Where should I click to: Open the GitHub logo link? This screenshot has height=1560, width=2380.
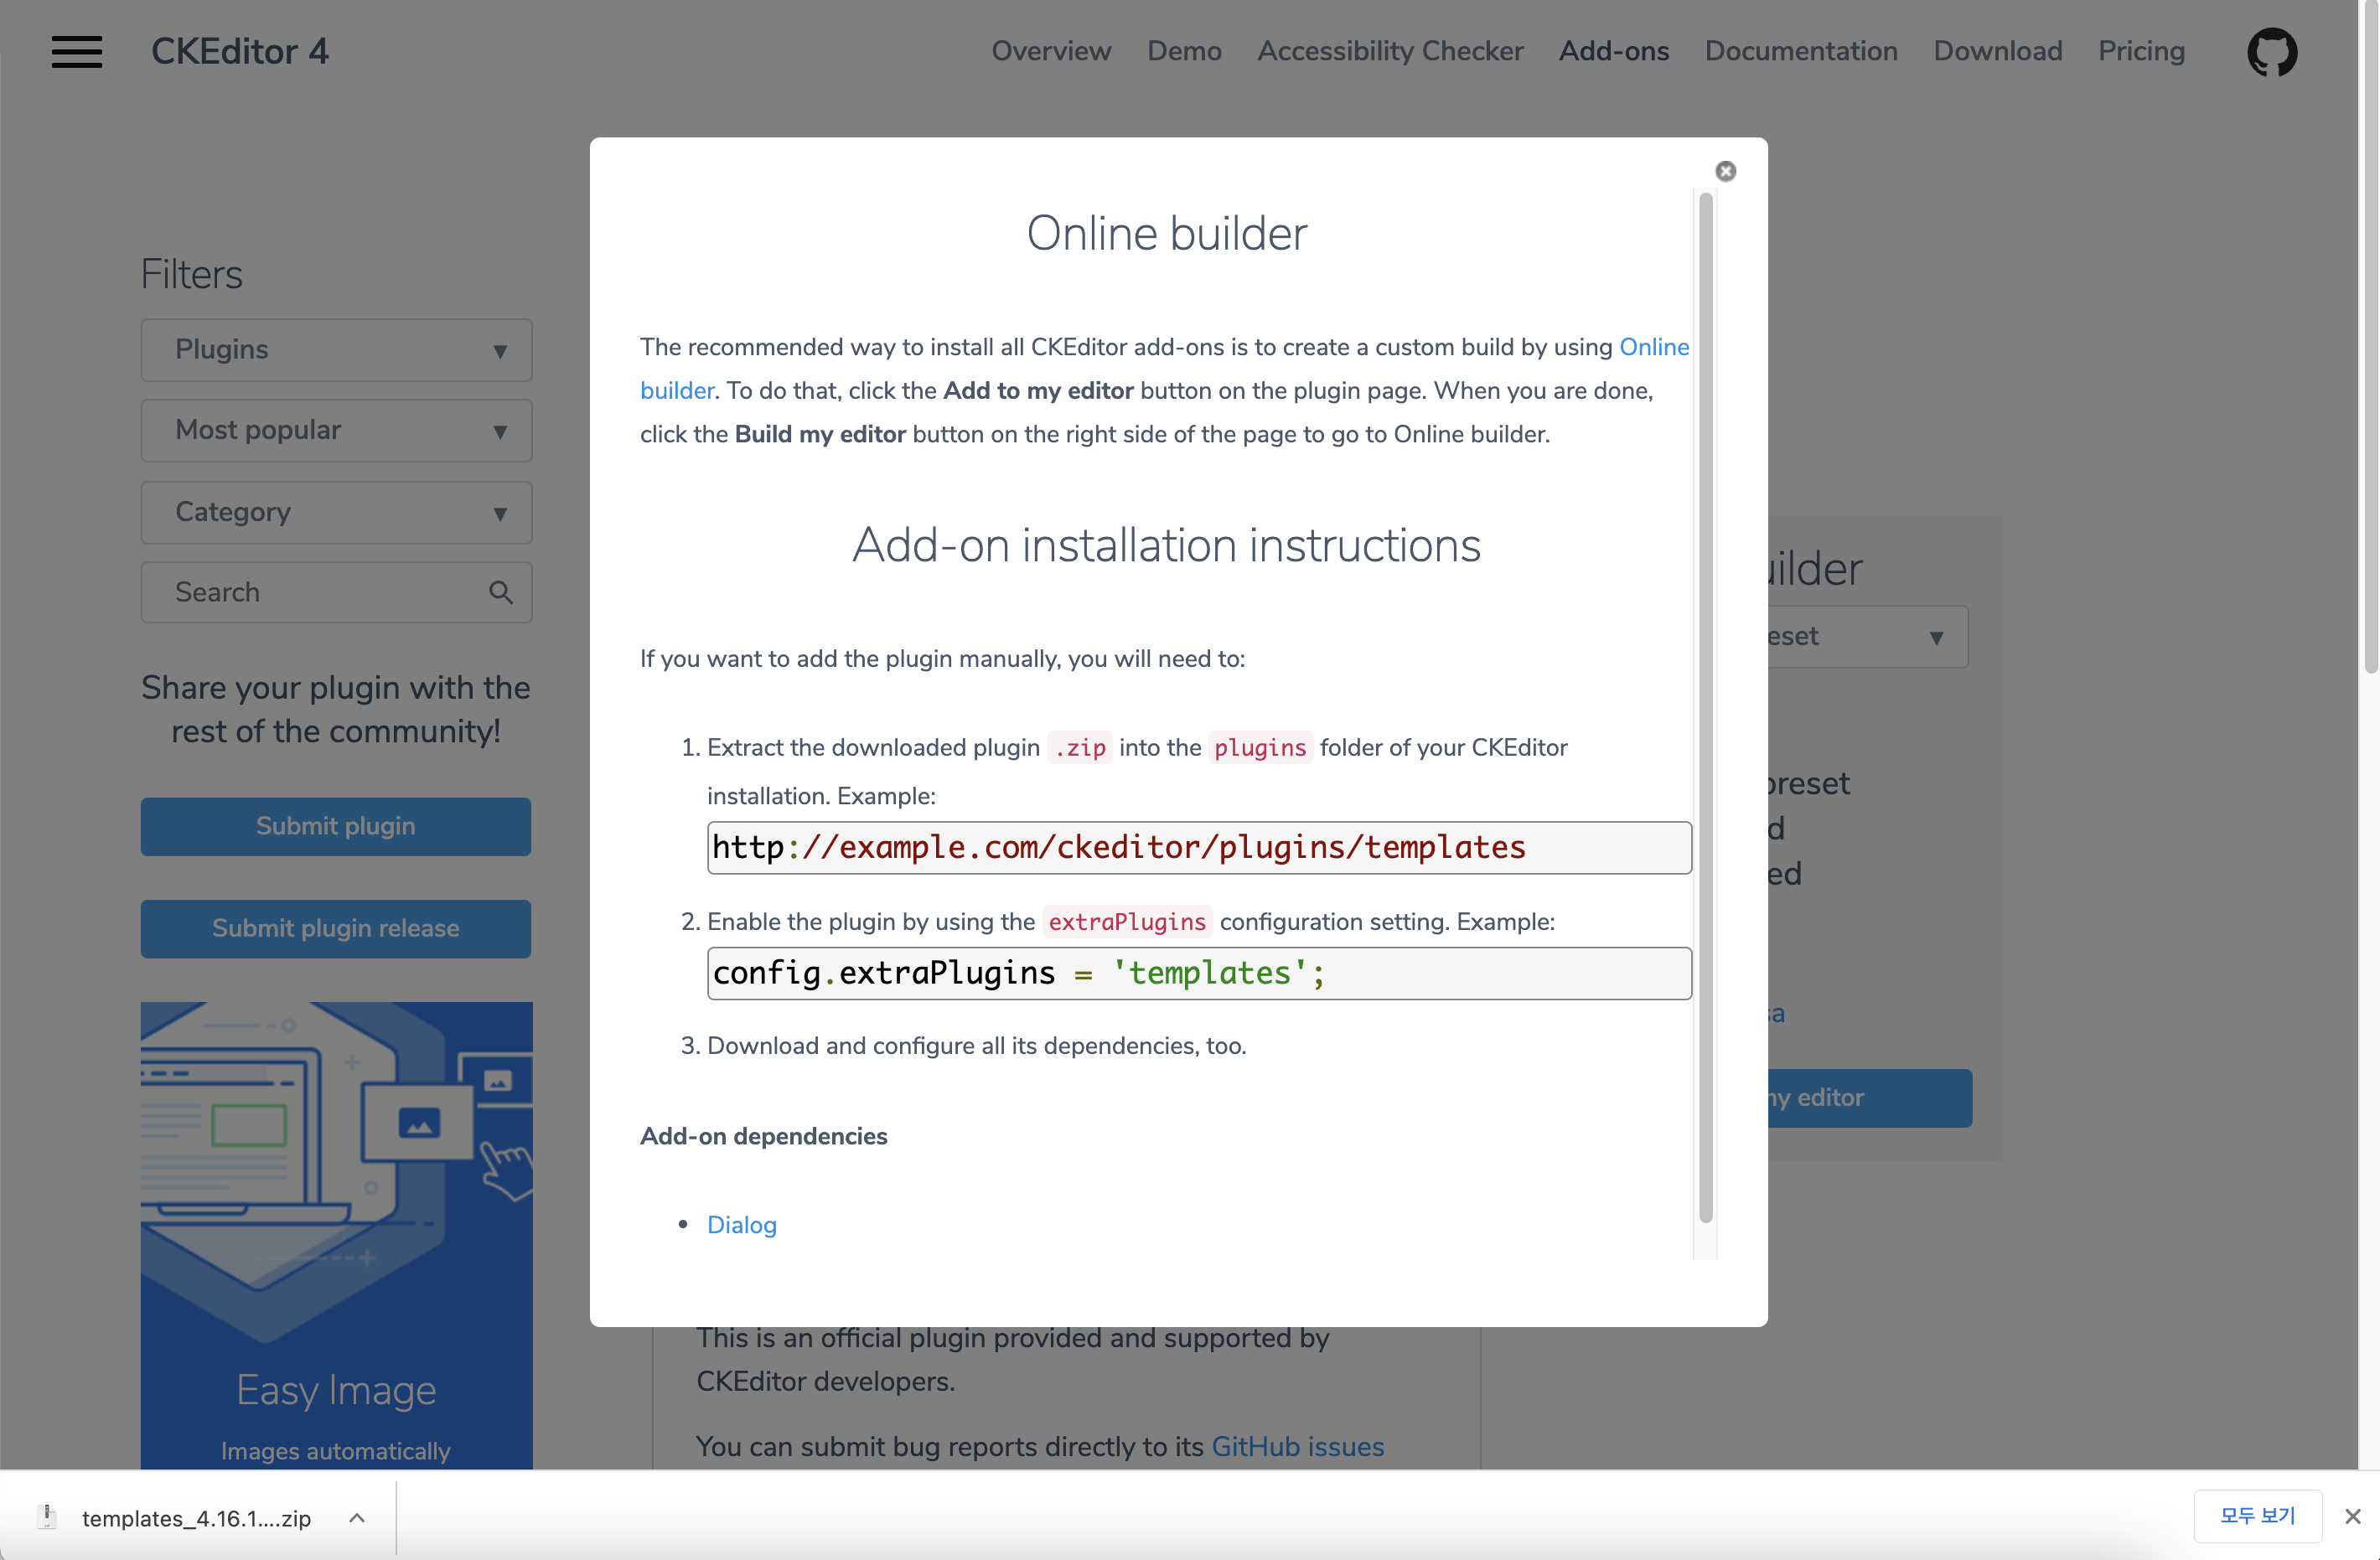tap(2271, 52)
